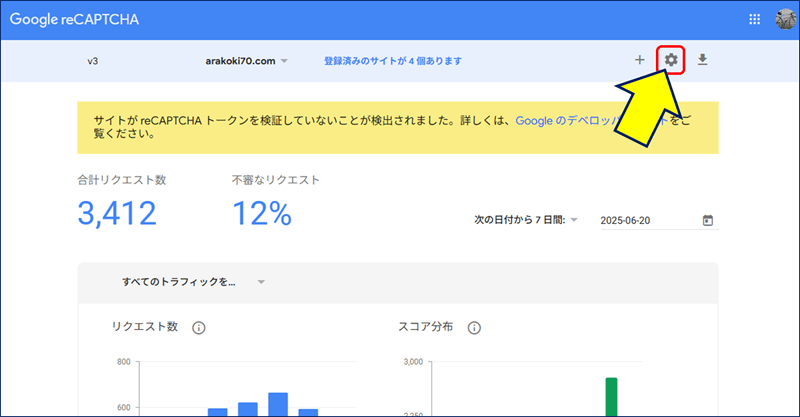Viewport: 800px width, 417px height.
Task: Click the green bar in スコア分布 chart
Action: pos(611,397)
